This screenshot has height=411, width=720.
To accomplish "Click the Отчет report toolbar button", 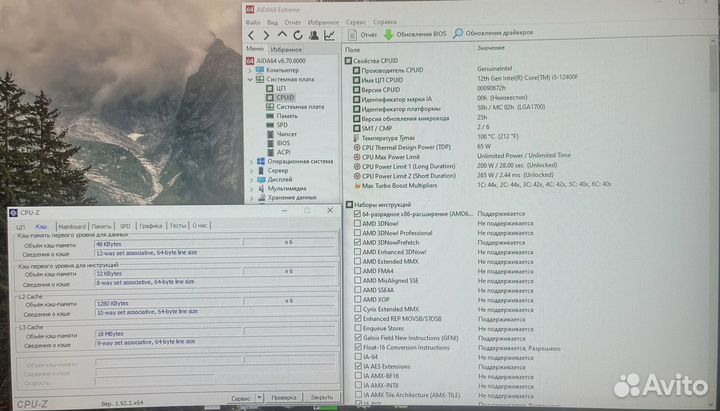I will [363, 34].
